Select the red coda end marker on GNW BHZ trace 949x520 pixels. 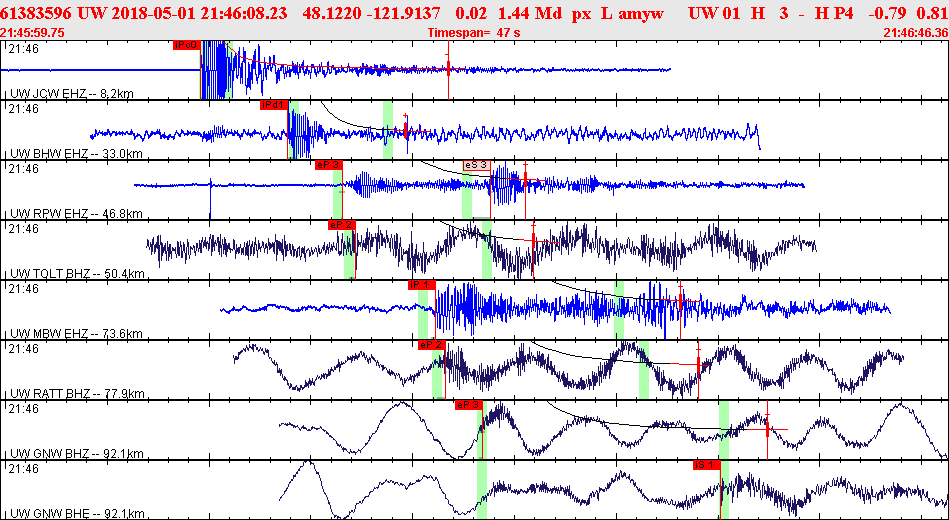pos(767,429)
